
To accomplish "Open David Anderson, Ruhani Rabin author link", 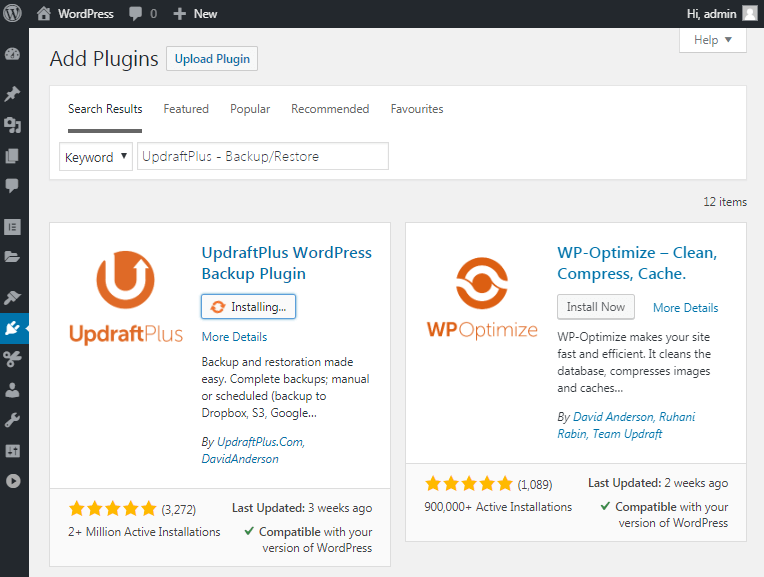I will pos(626,425).
